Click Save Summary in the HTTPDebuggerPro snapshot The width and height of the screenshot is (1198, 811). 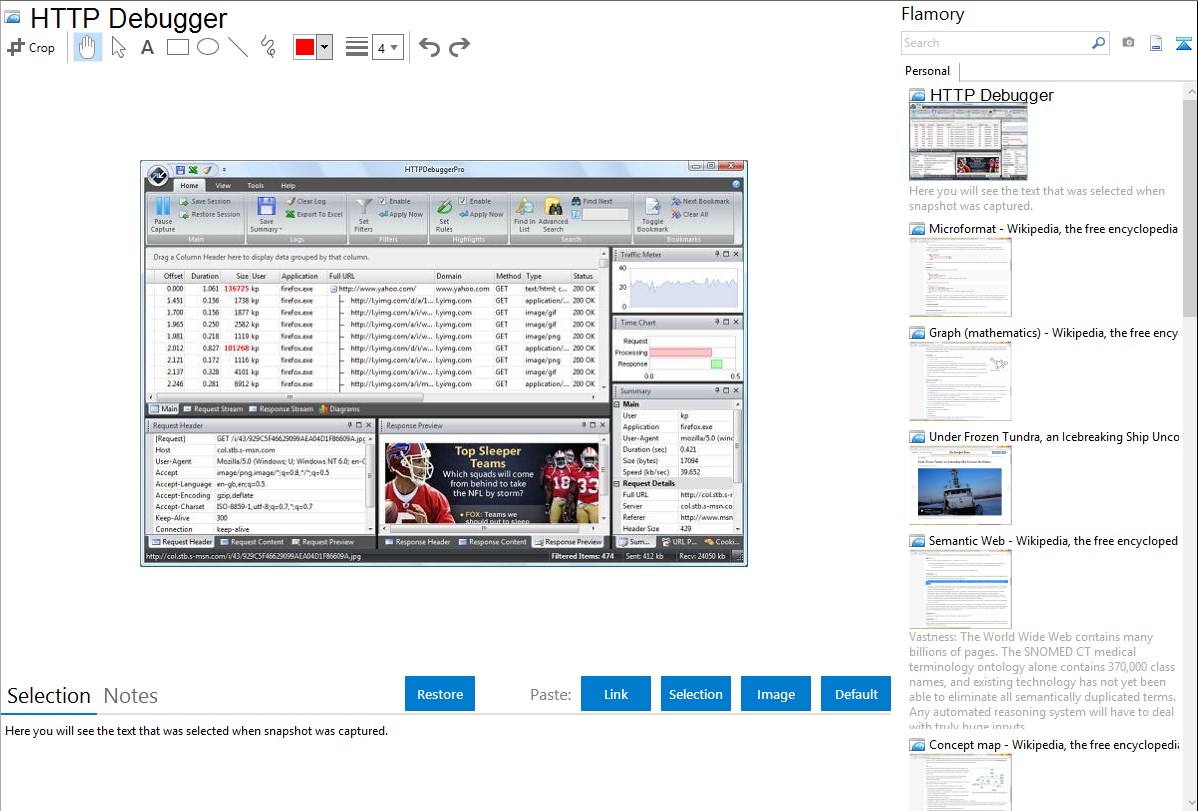point(266,215)
